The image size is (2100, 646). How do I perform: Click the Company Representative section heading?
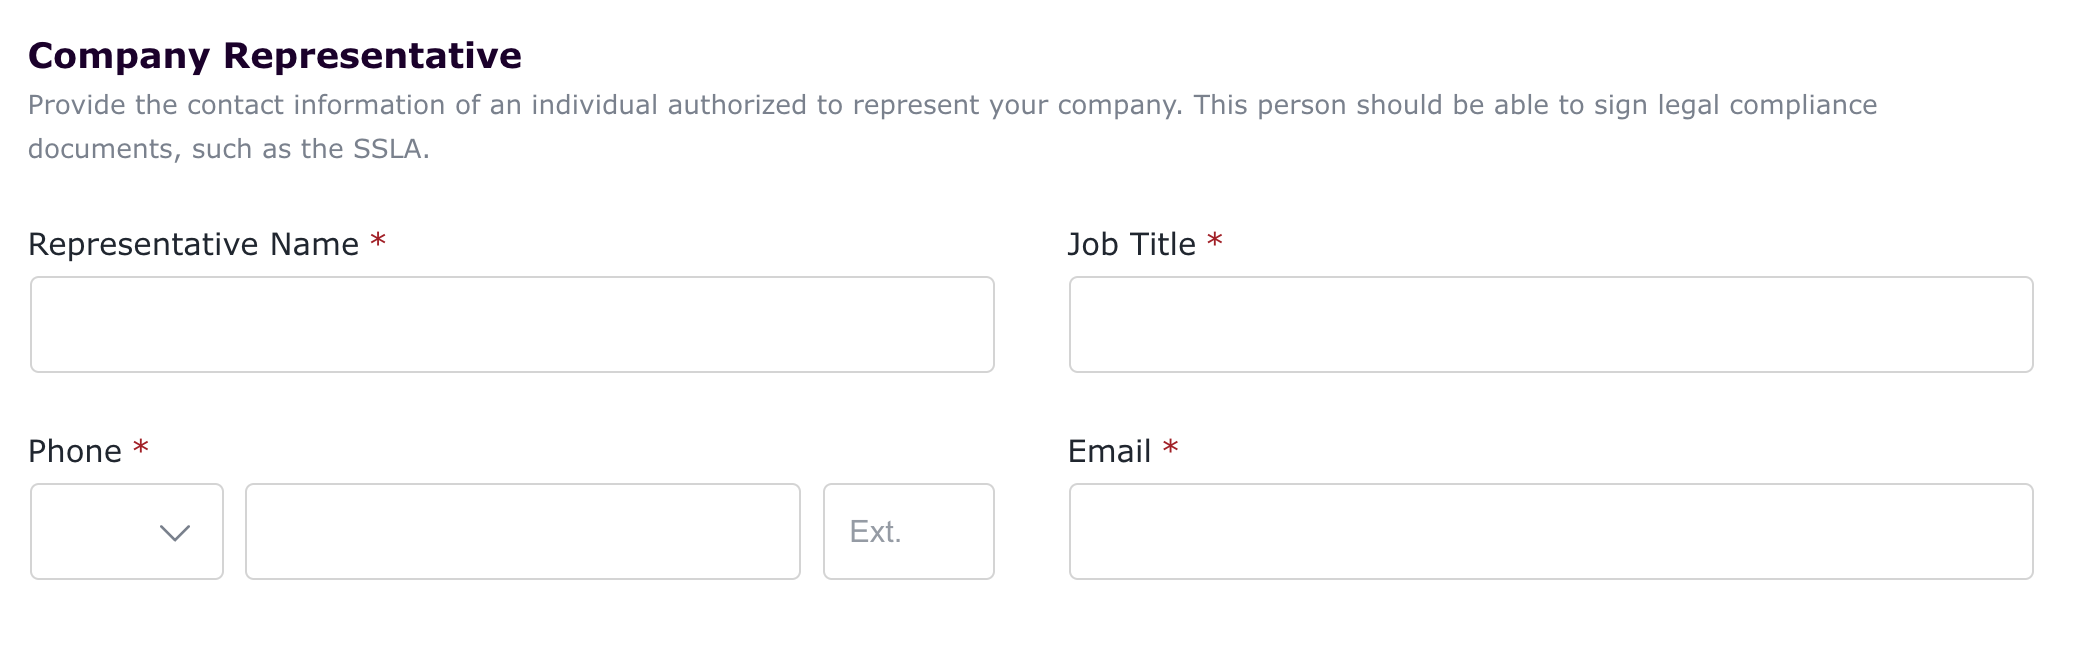(x=275, y=56)
